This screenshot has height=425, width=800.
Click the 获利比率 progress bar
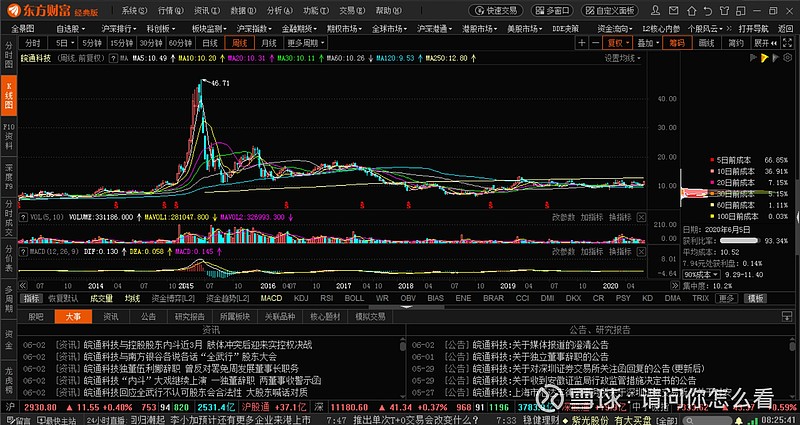pyautogui.click(x=738, y=241)
